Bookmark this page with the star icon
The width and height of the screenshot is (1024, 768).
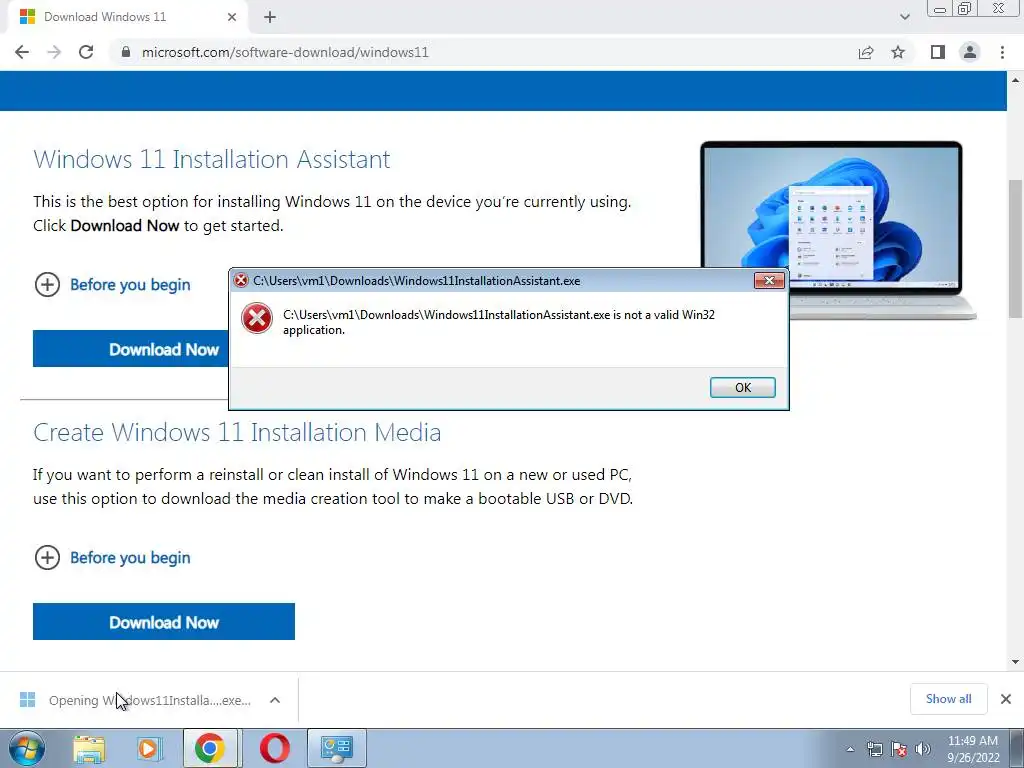[898, 52]
